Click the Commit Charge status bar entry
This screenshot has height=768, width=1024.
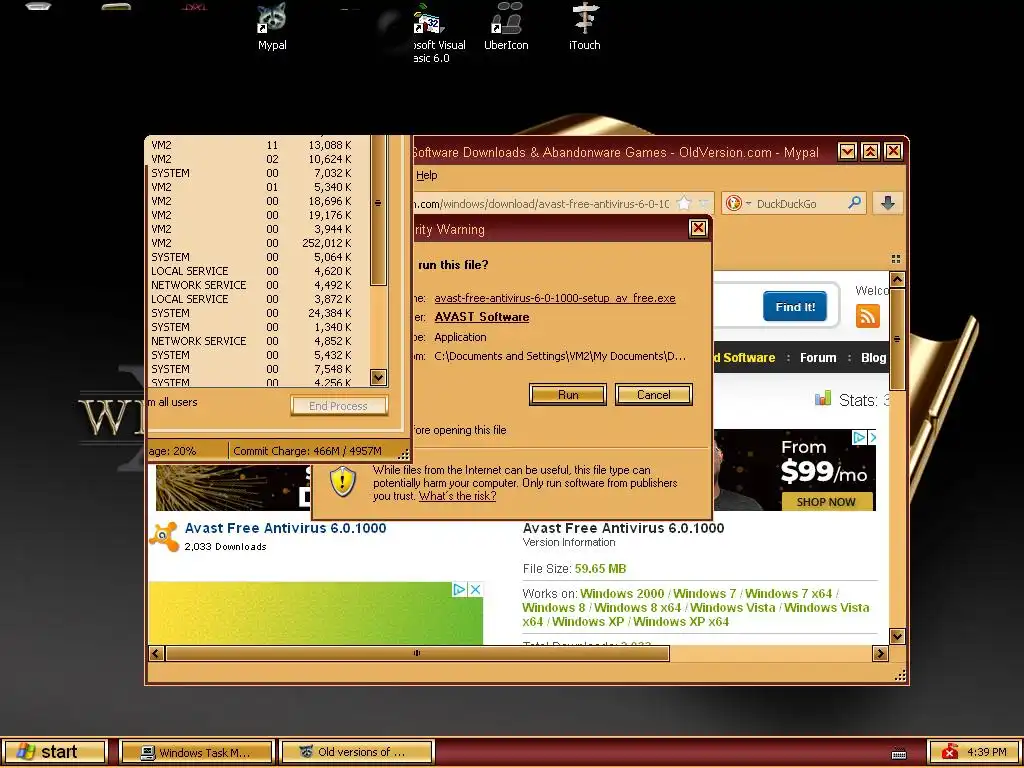308,451
